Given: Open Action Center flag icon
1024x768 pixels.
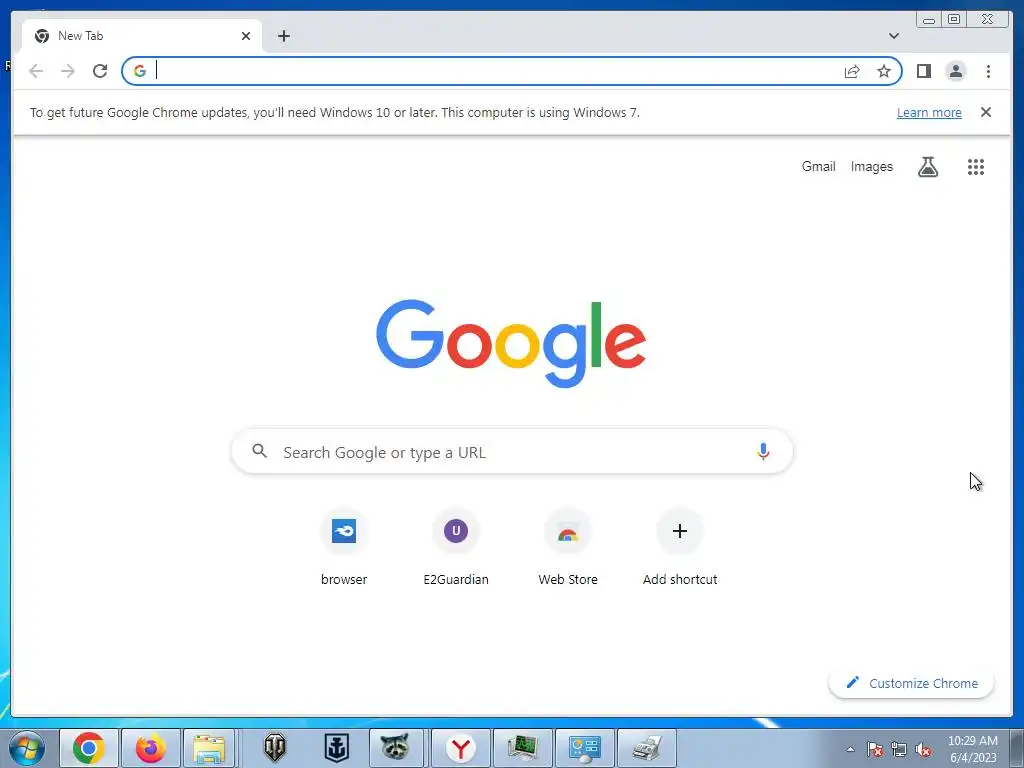Looking at the screenshot, I should pos(875,749).
